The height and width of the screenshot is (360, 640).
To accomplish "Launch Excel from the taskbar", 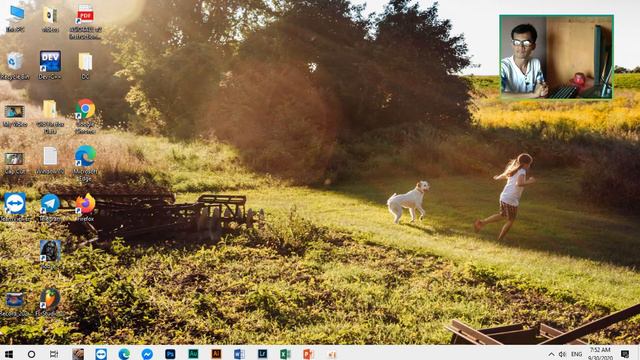I will [x=285, y=354].
